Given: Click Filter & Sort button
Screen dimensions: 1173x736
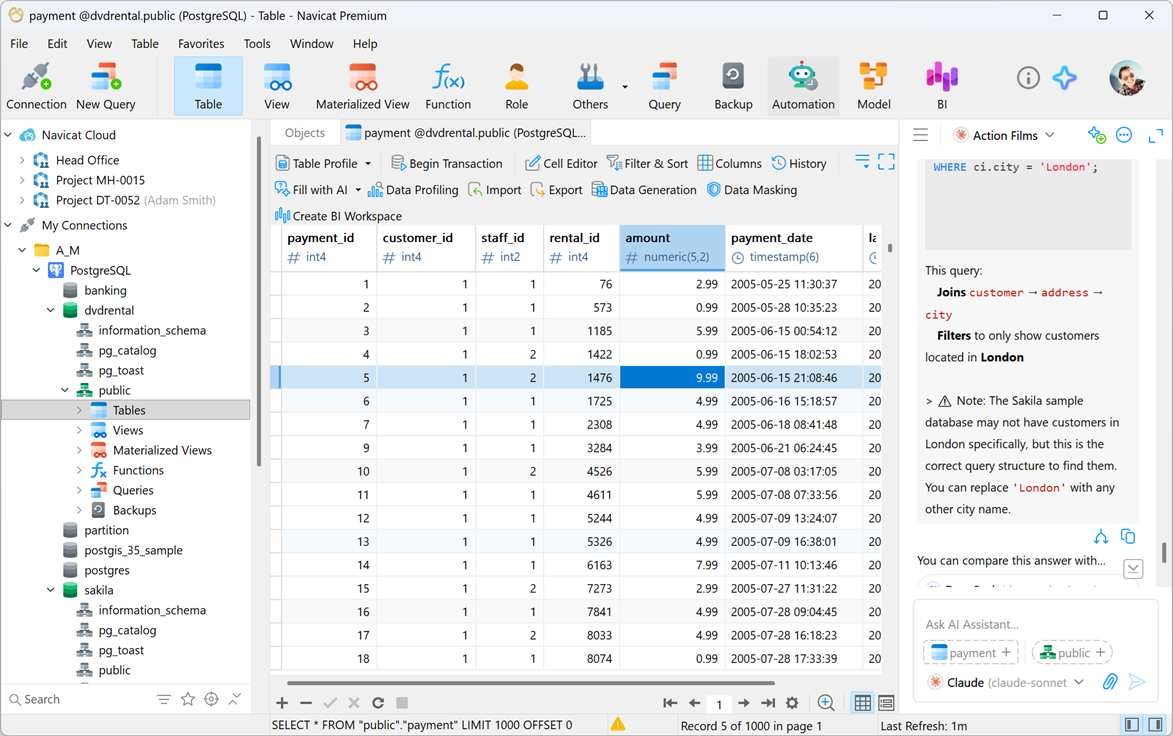Looking at the screenshot, I should point(647,164).
